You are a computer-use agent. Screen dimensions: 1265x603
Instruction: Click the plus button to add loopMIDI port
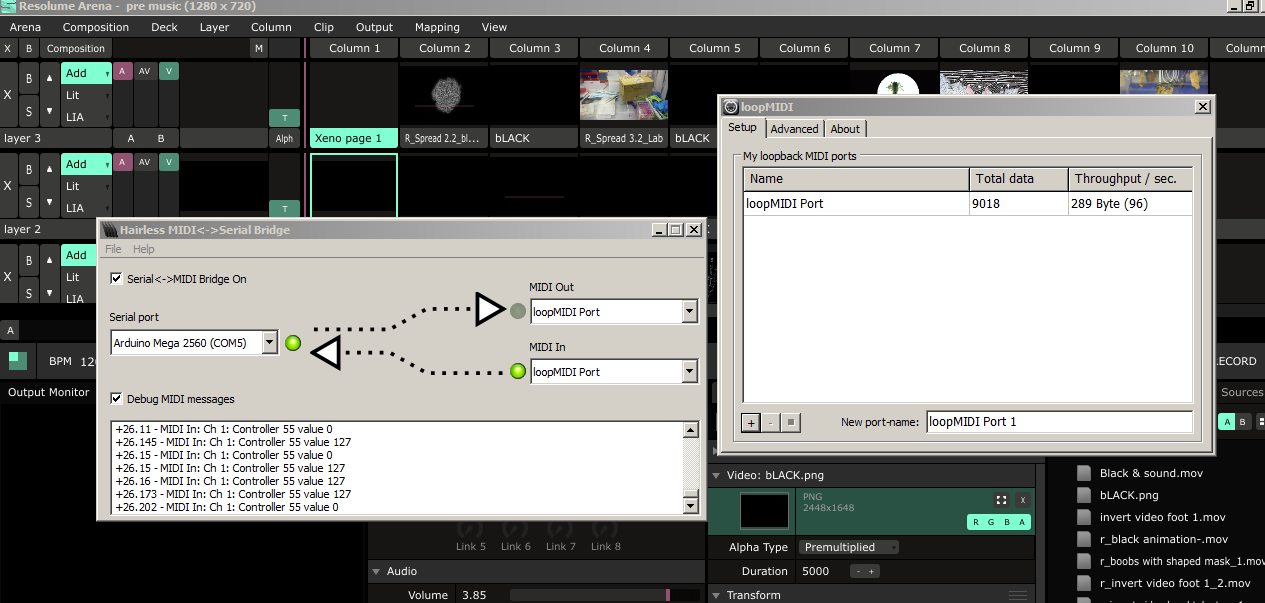click(750, 422)
